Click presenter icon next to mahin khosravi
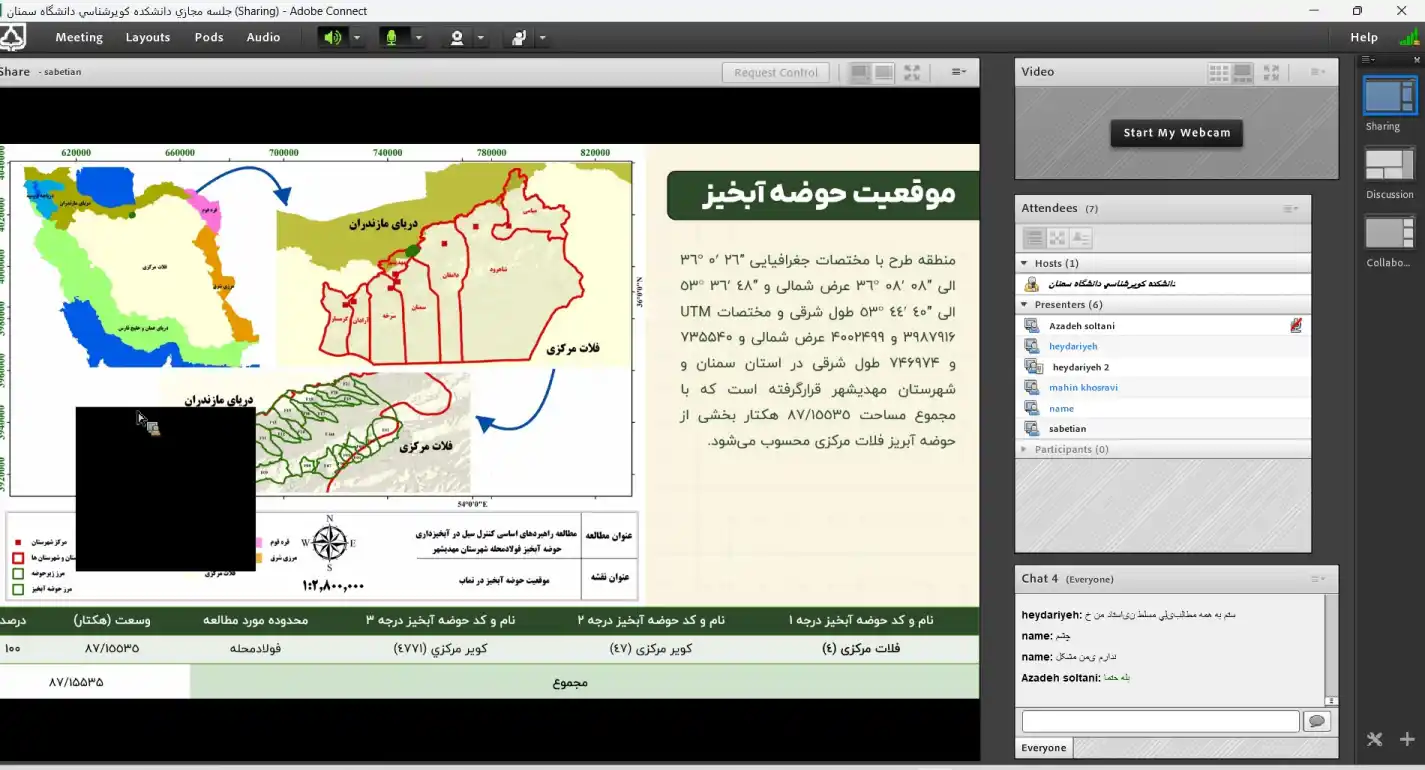The width and height of the screenshot is (1425, 770). click(1032, 387)
